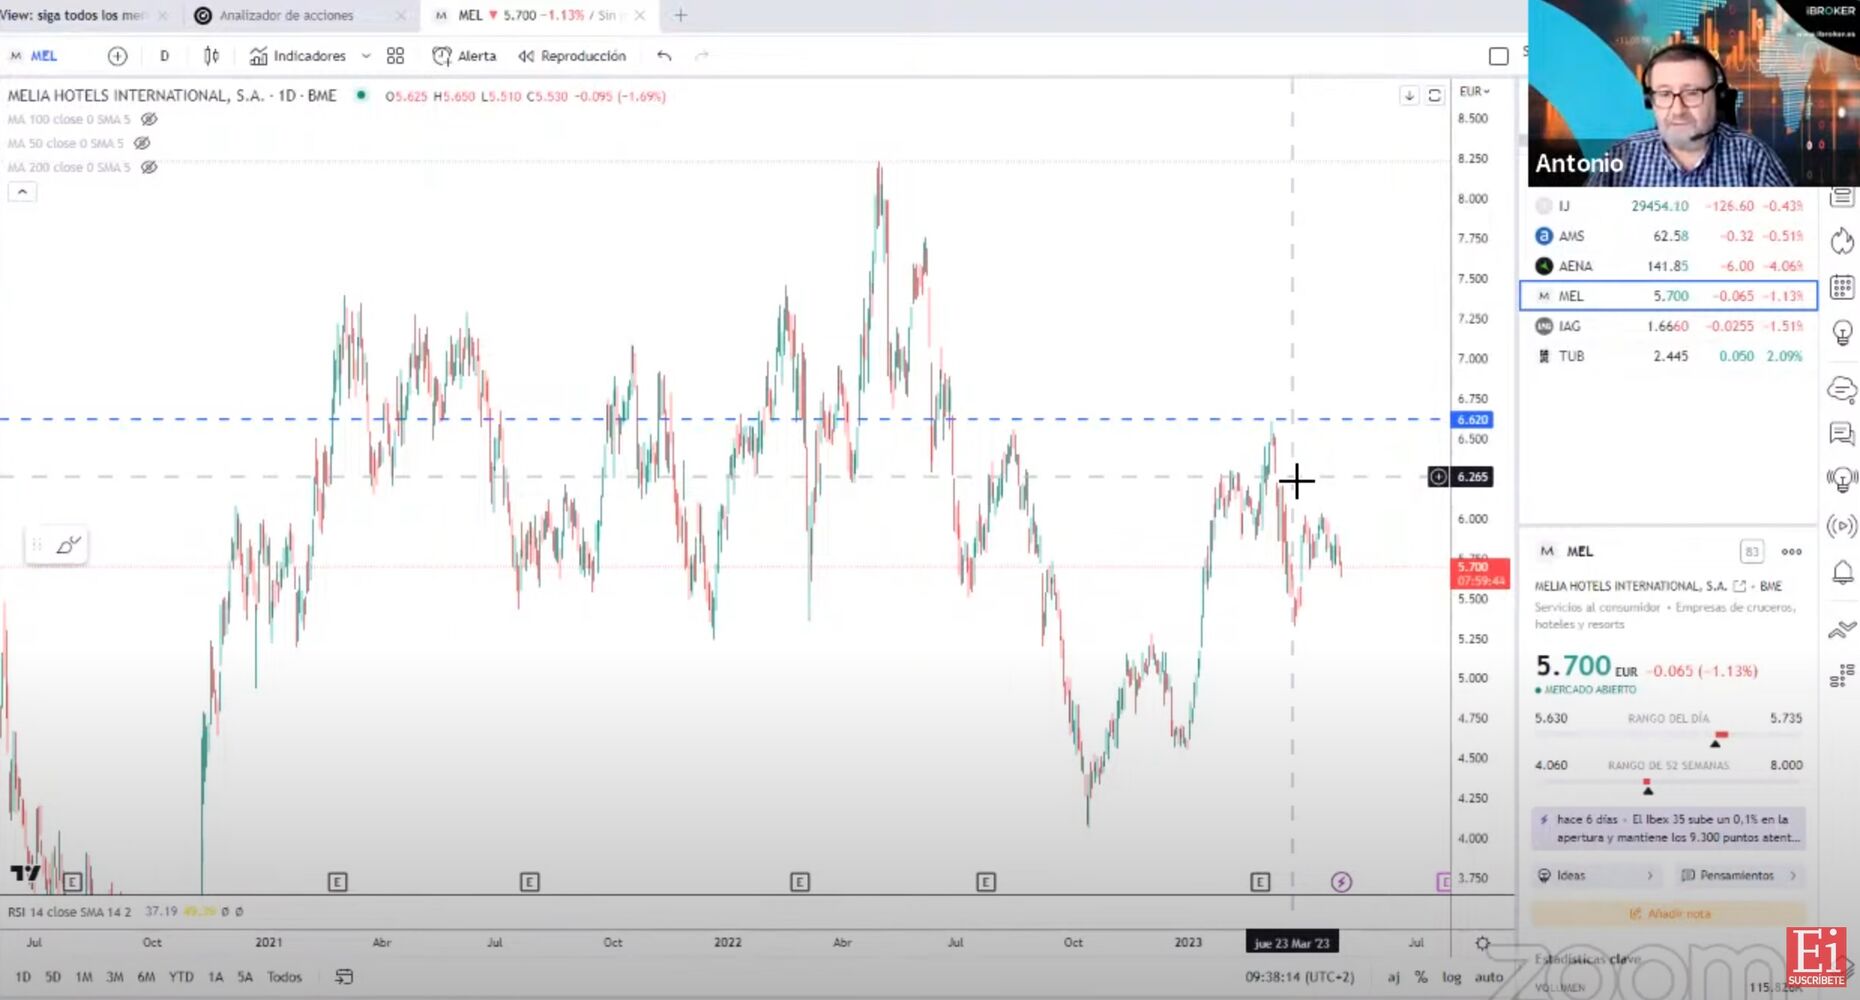
Task: Toggle visibility of MA 50 indicator
Action: [143, 143]
